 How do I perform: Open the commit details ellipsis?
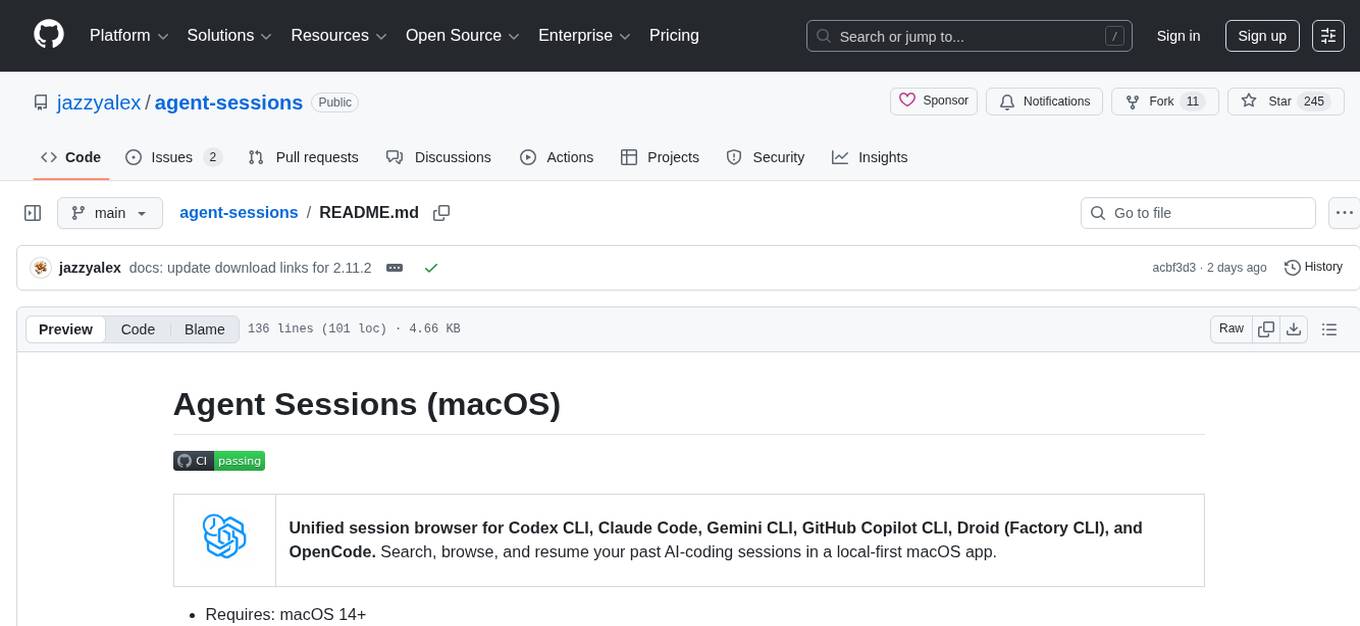point(395,268)
